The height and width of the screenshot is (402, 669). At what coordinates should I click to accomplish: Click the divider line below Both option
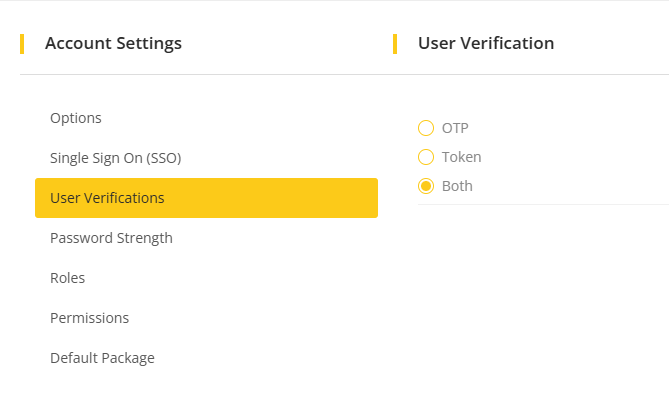click(542, 204)
